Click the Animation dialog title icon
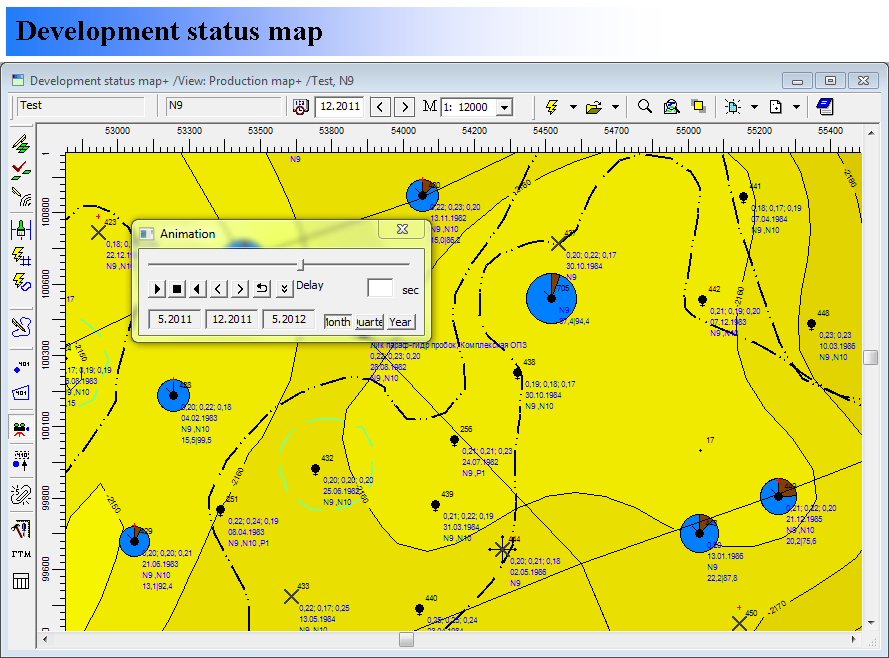Image resolution: width=889 pixels, height=658 pixels. click(x=146, y=234)
